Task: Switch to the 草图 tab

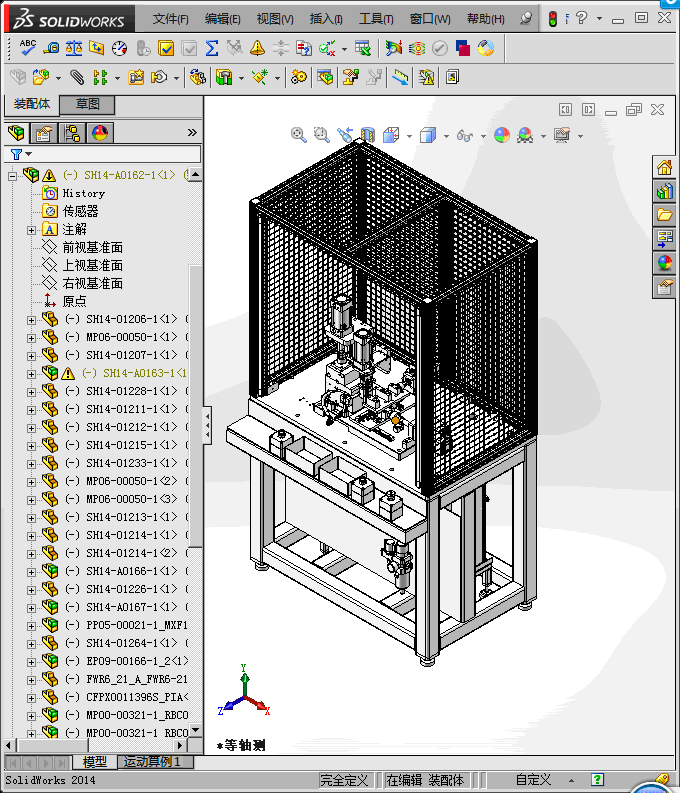Action: click(x=87, y=105)
